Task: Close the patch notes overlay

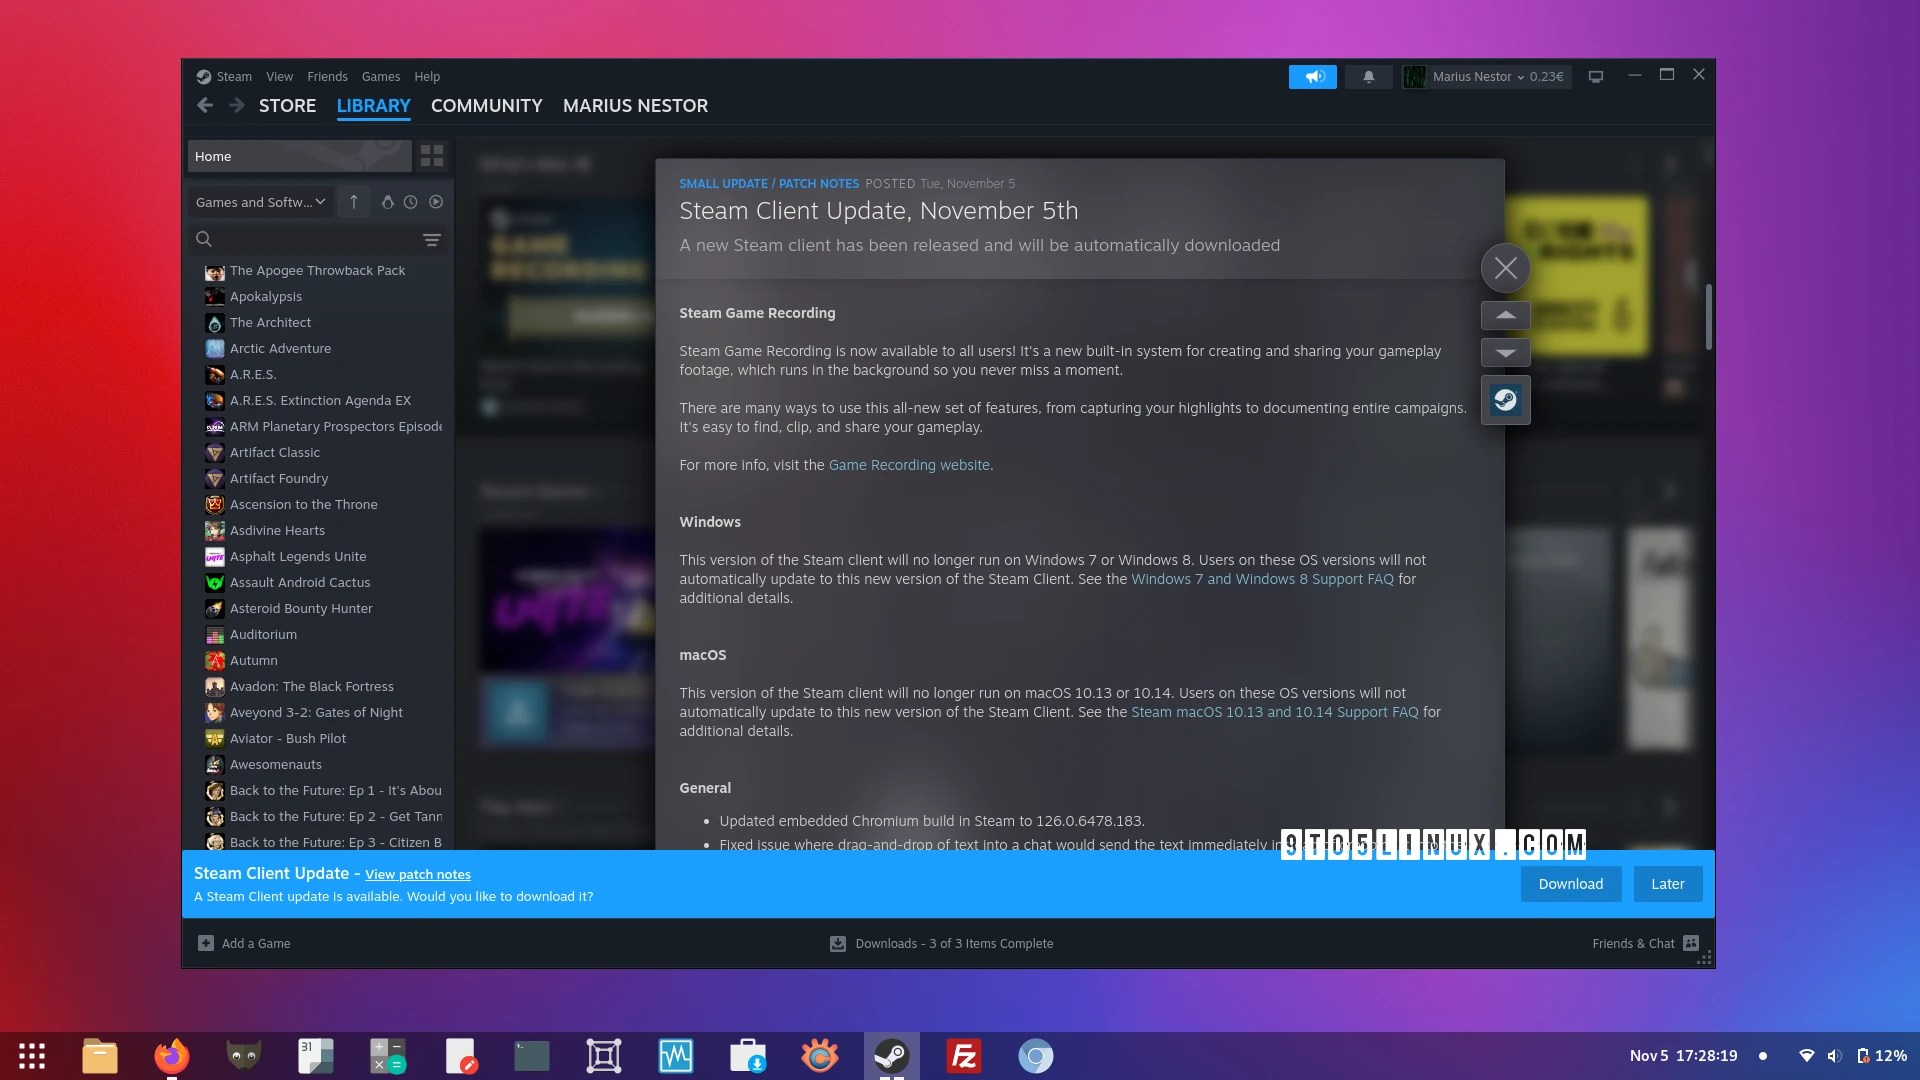Action: pos(1505,268)
